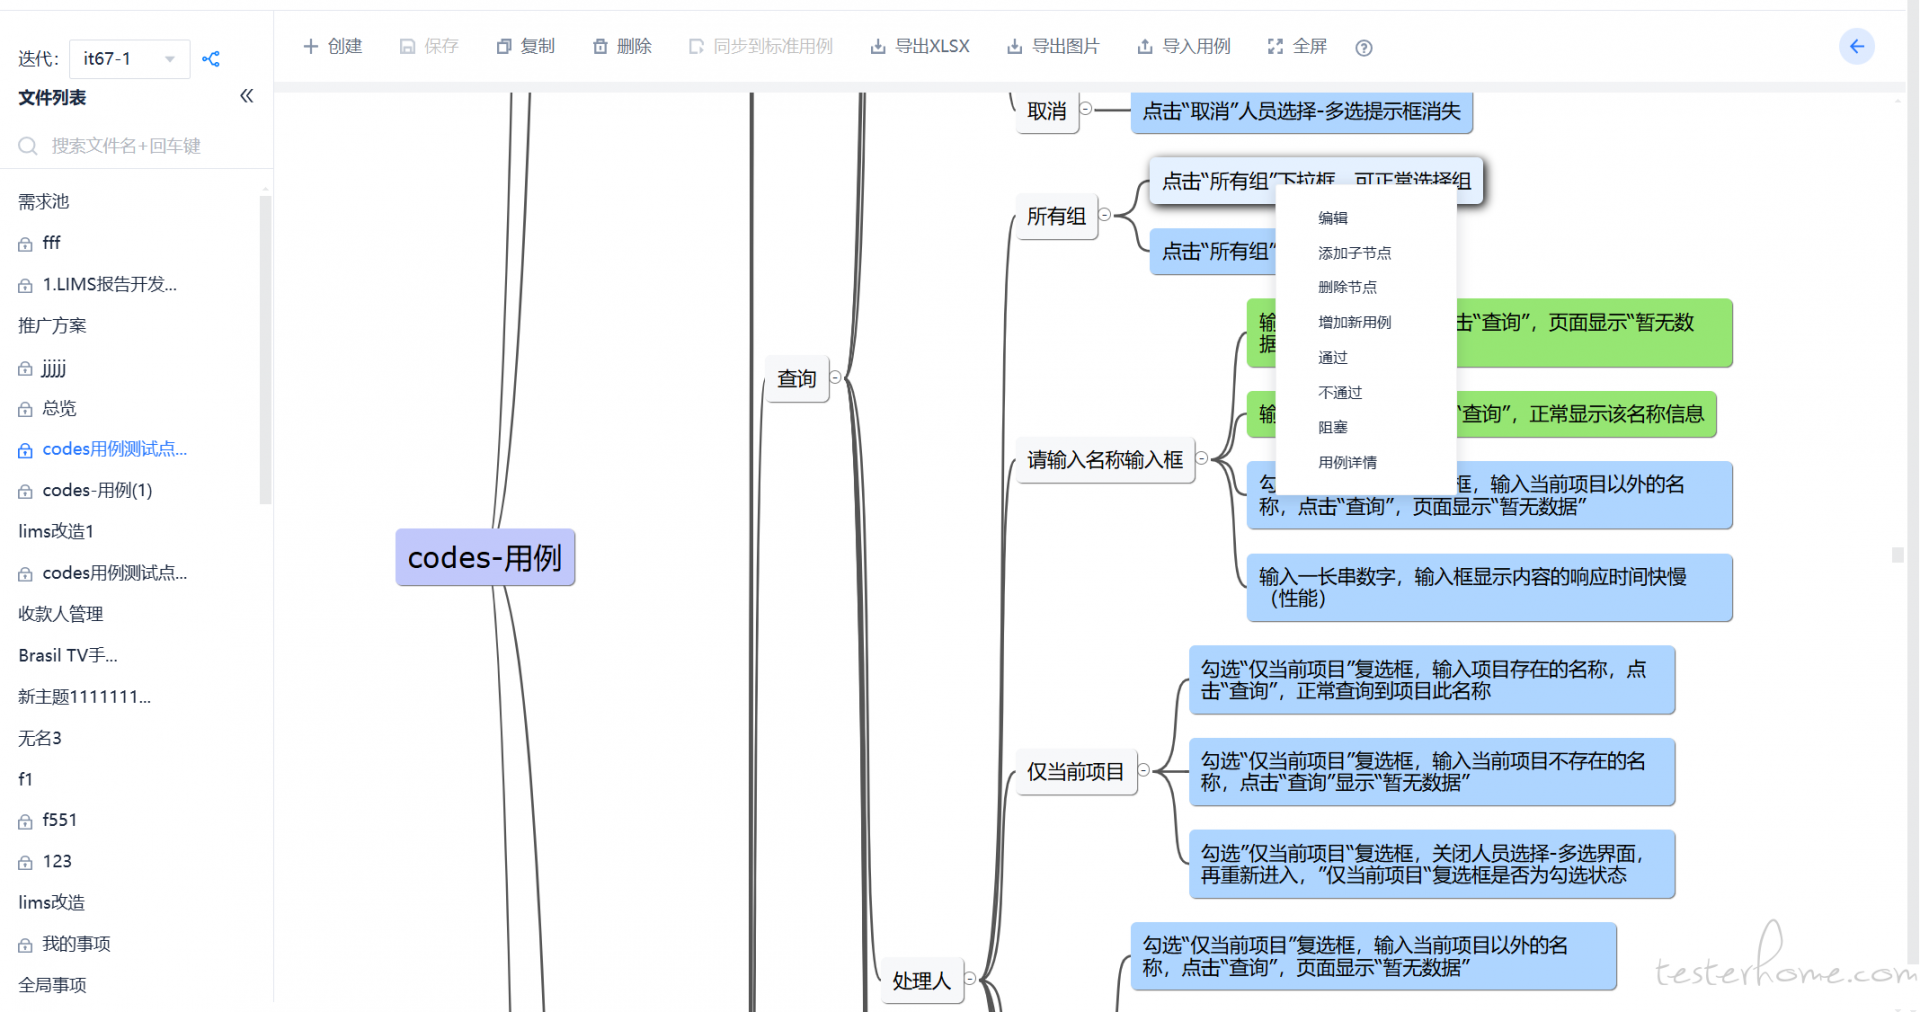Open codes-用例(1) in file list
Image resolution: width=1920 pixels, height=1012 pixels.
pyautogui.click(x=97, y=490)
